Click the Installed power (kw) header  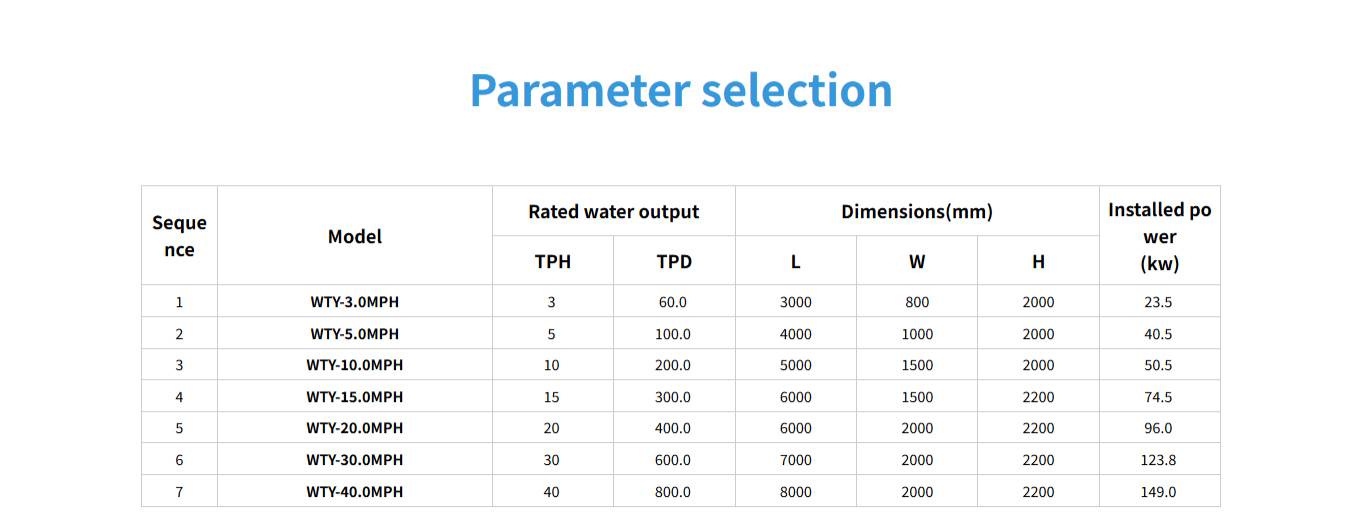coord(1160,237)
